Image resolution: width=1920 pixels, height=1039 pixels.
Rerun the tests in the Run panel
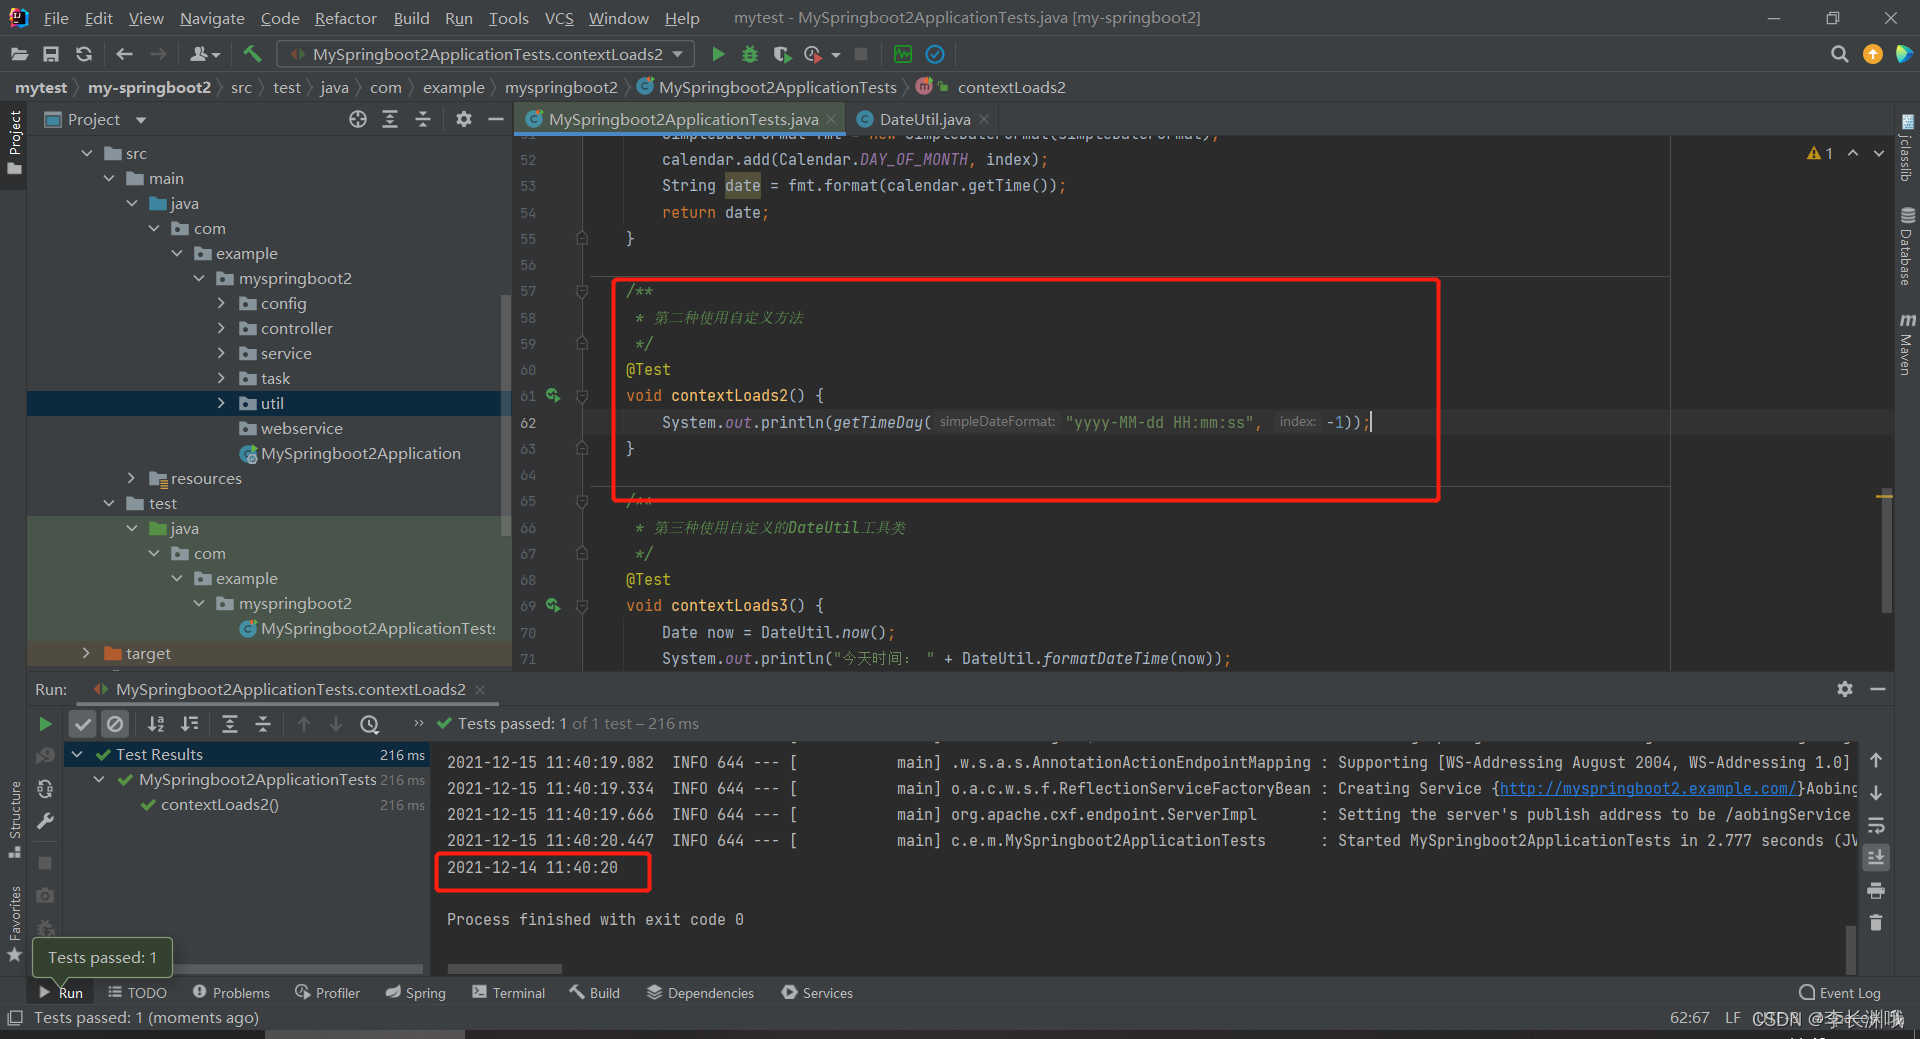click(45, 723)
